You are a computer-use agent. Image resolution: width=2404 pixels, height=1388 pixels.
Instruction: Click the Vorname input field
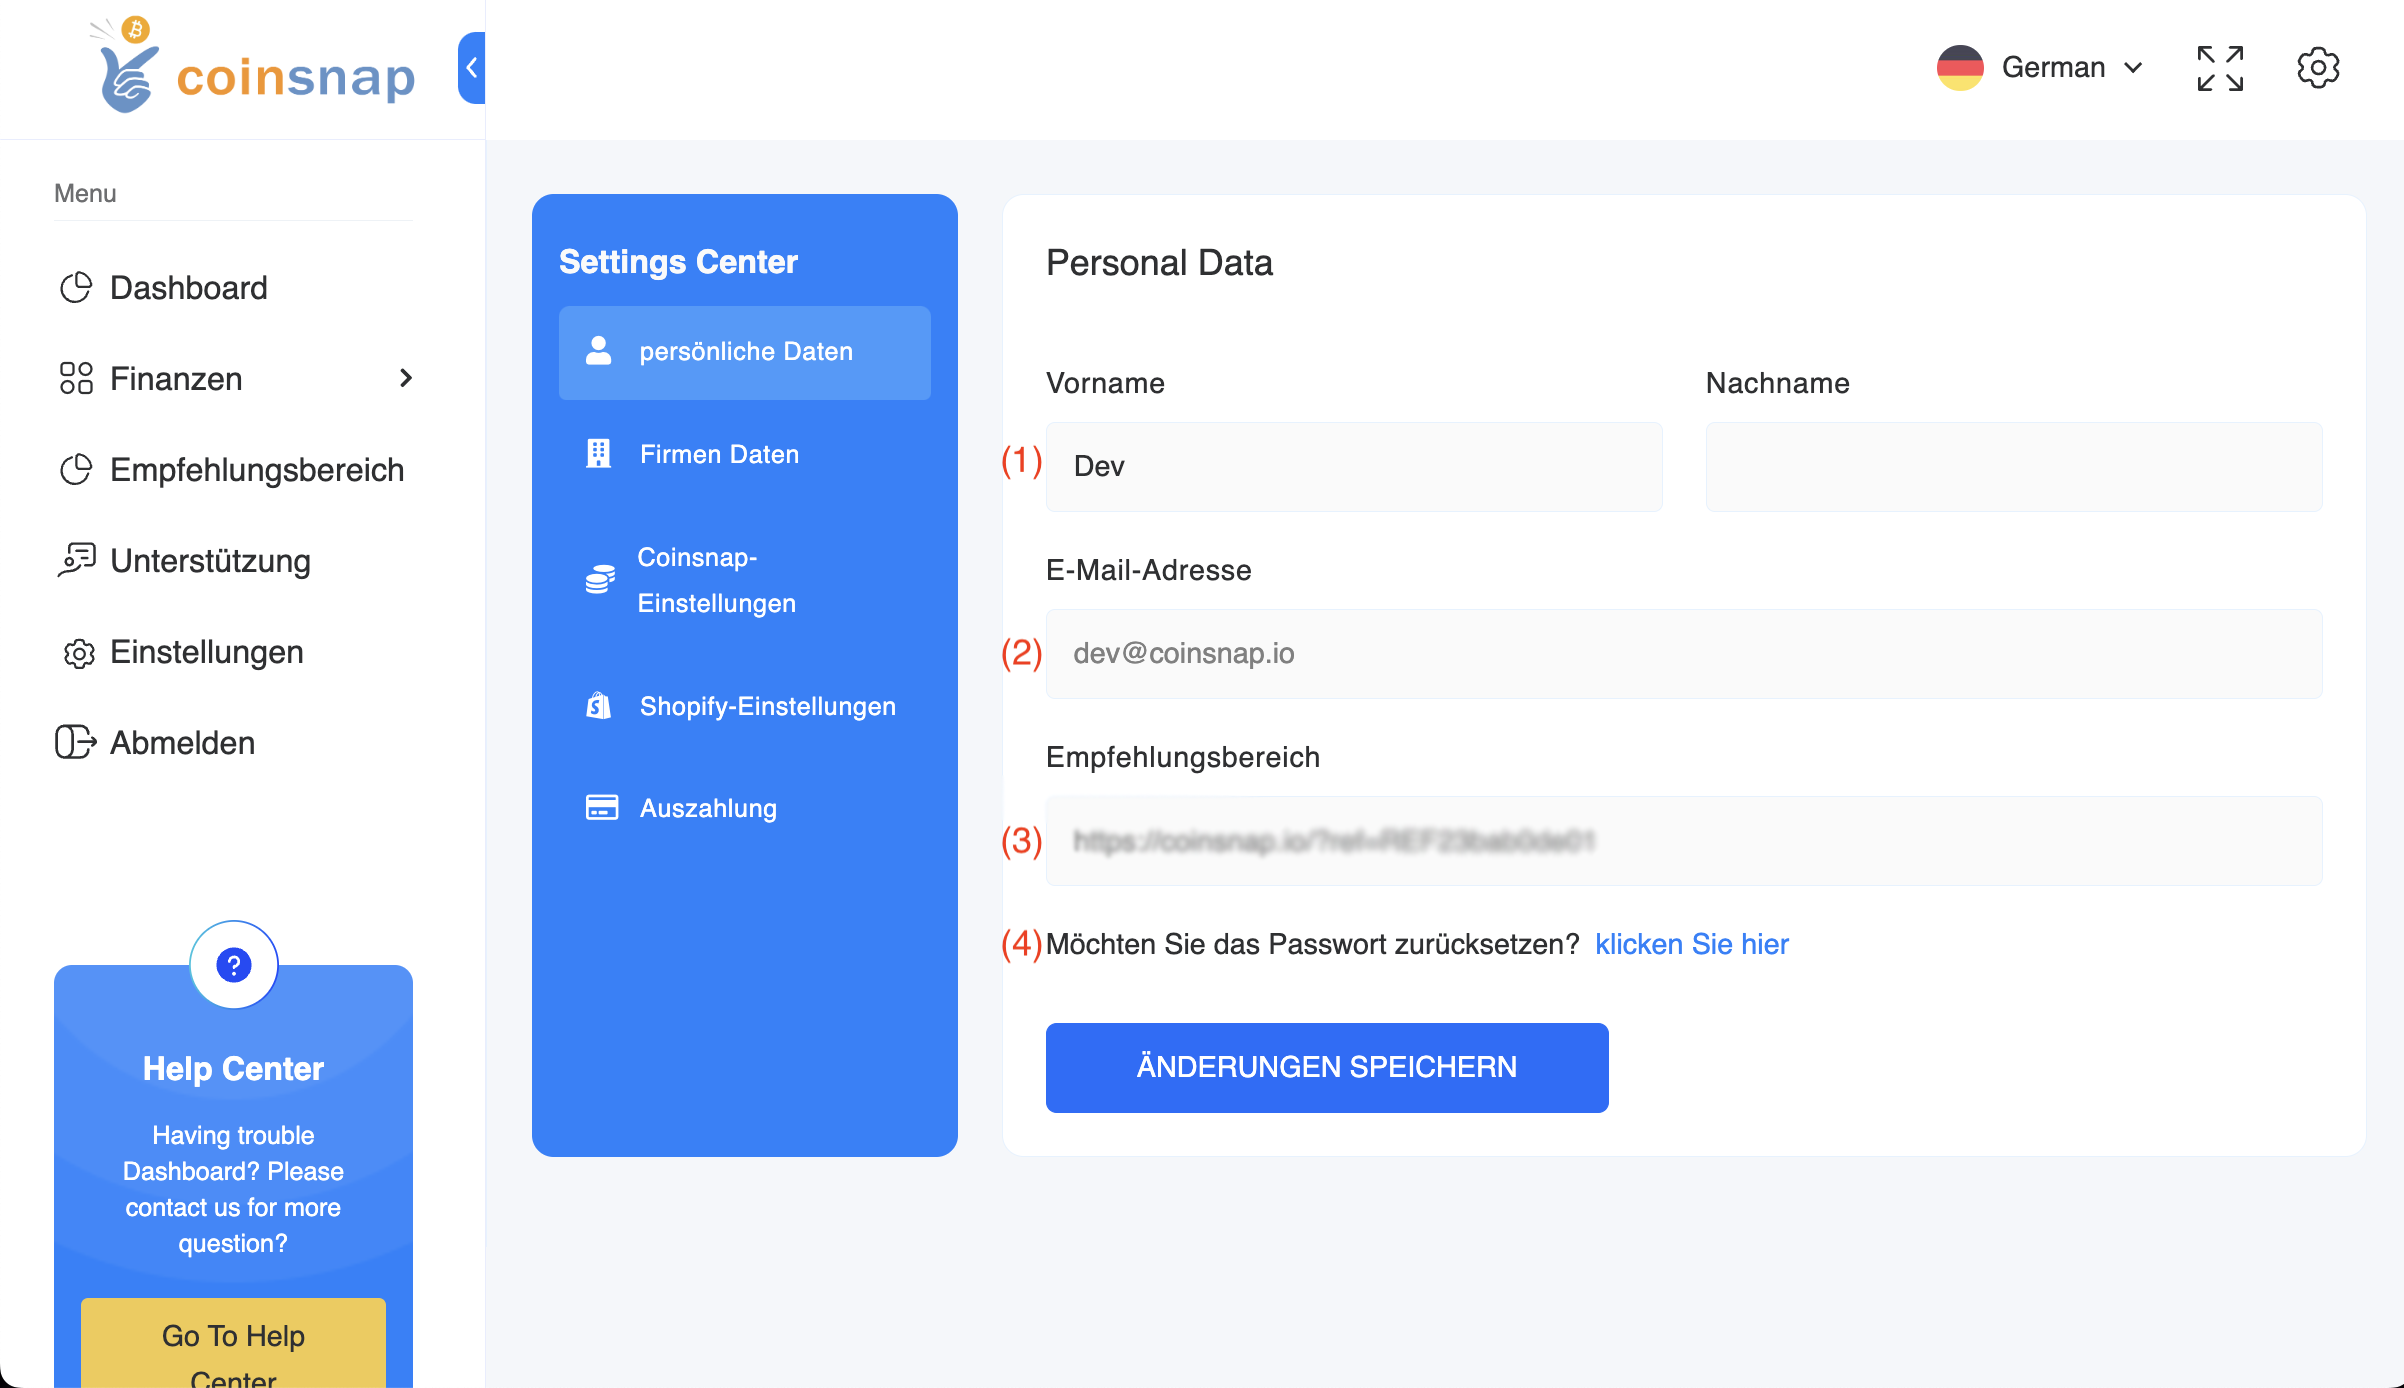(x=1353, y=464)
